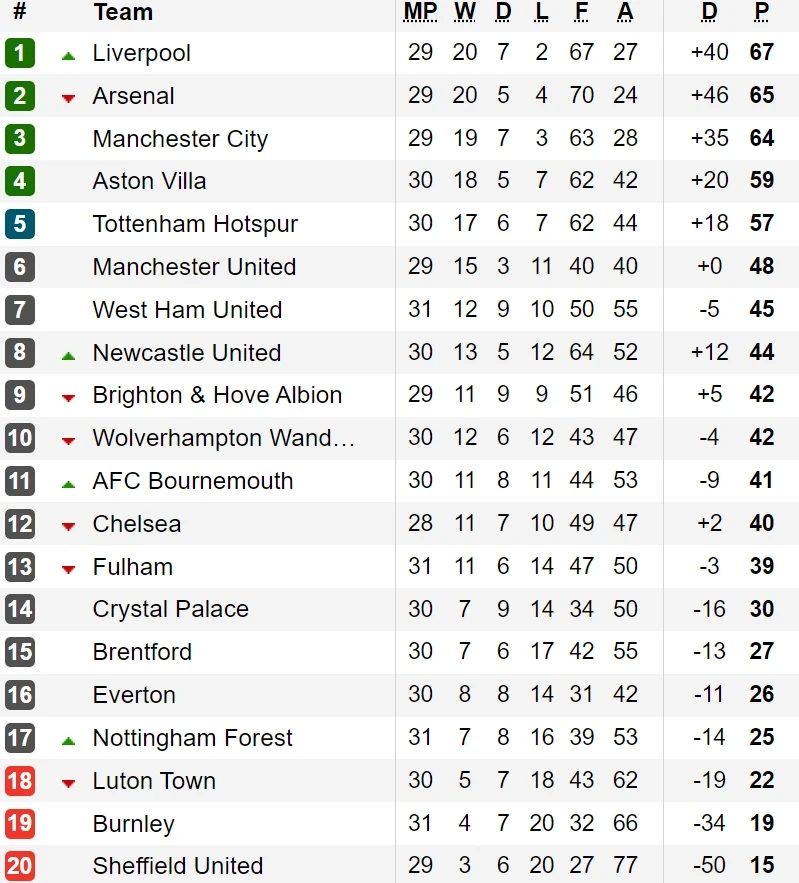Click the green arrow beside Nottingham Forest
Image resolution: width=799 pixels, height=883 pixels.
(68, 741)
